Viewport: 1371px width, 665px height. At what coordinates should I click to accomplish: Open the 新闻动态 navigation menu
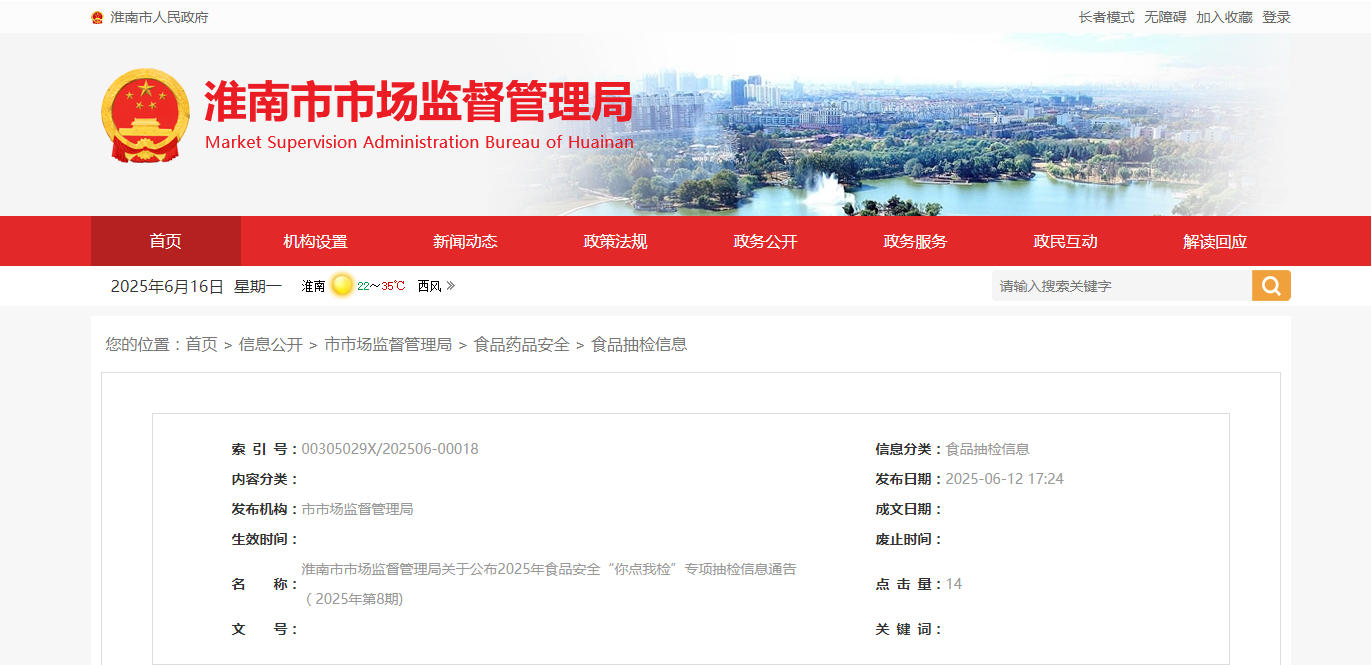pos(465,241)
